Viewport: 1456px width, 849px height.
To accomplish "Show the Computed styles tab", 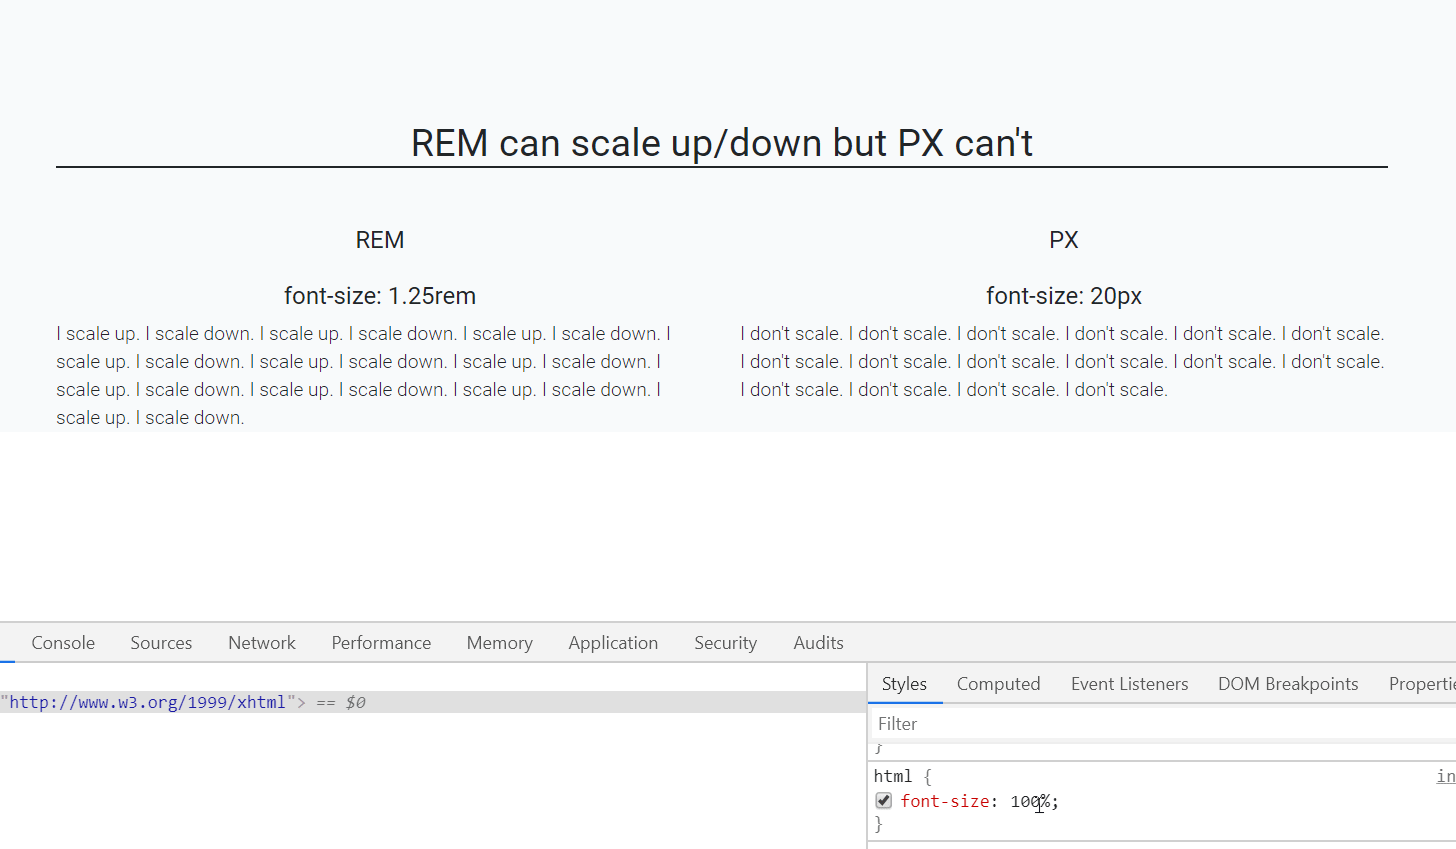I will tap(998, 684).
